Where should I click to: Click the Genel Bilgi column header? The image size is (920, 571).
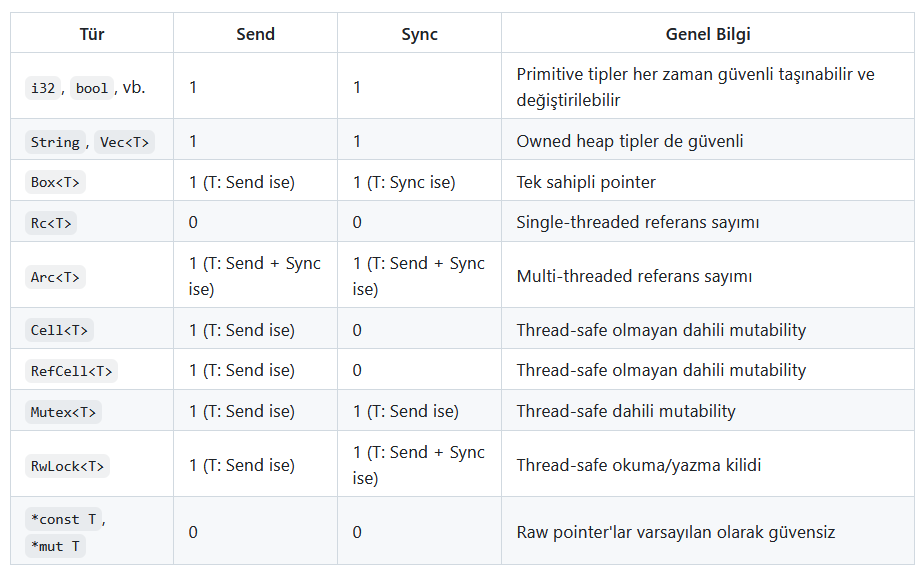(707, 34)
